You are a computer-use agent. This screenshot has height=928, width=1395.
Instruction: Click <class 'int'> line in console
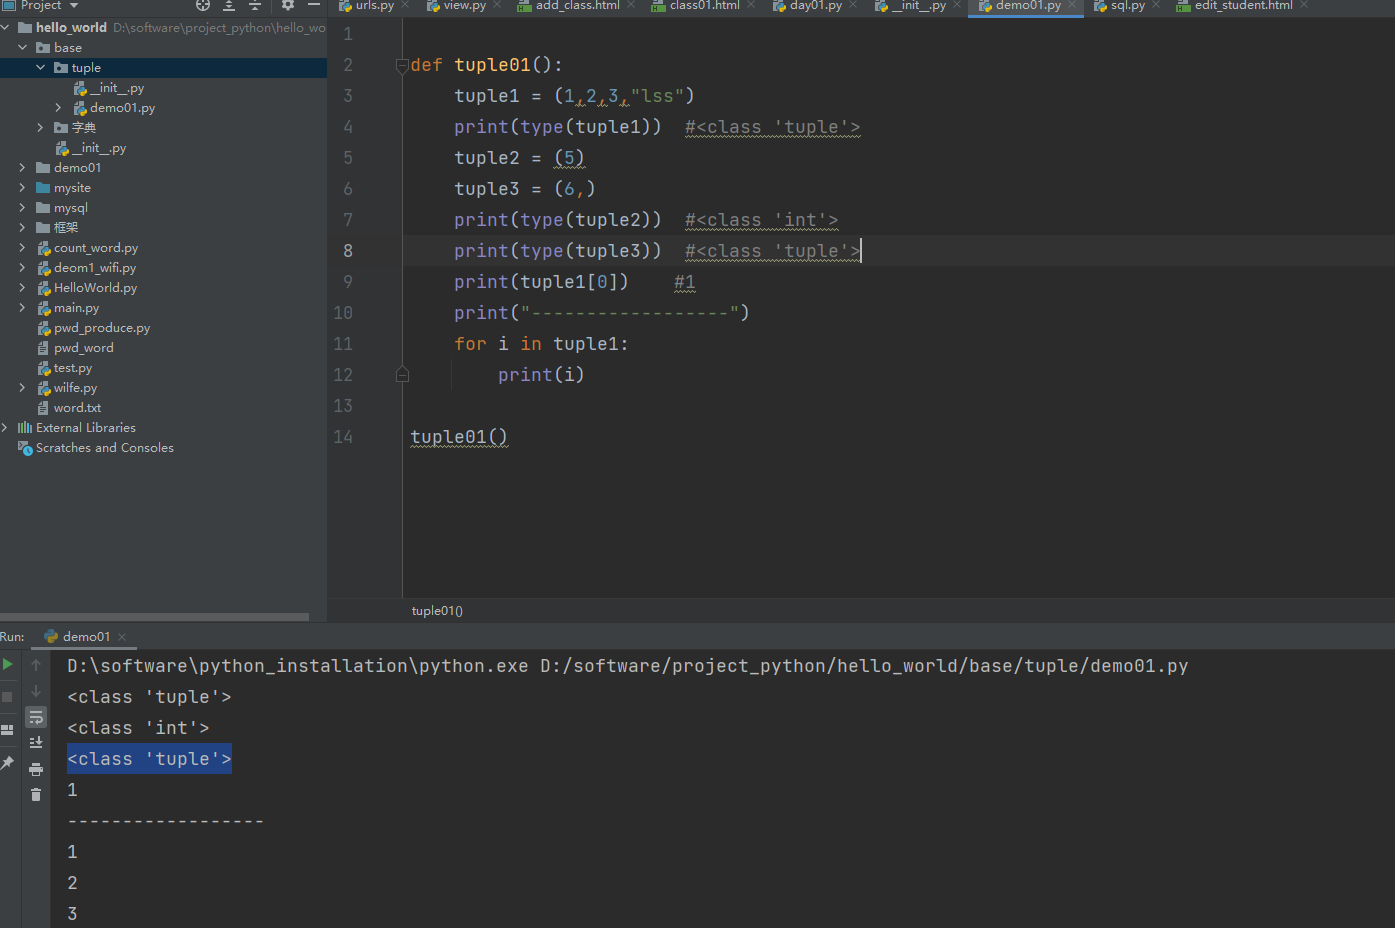point(138,728)
